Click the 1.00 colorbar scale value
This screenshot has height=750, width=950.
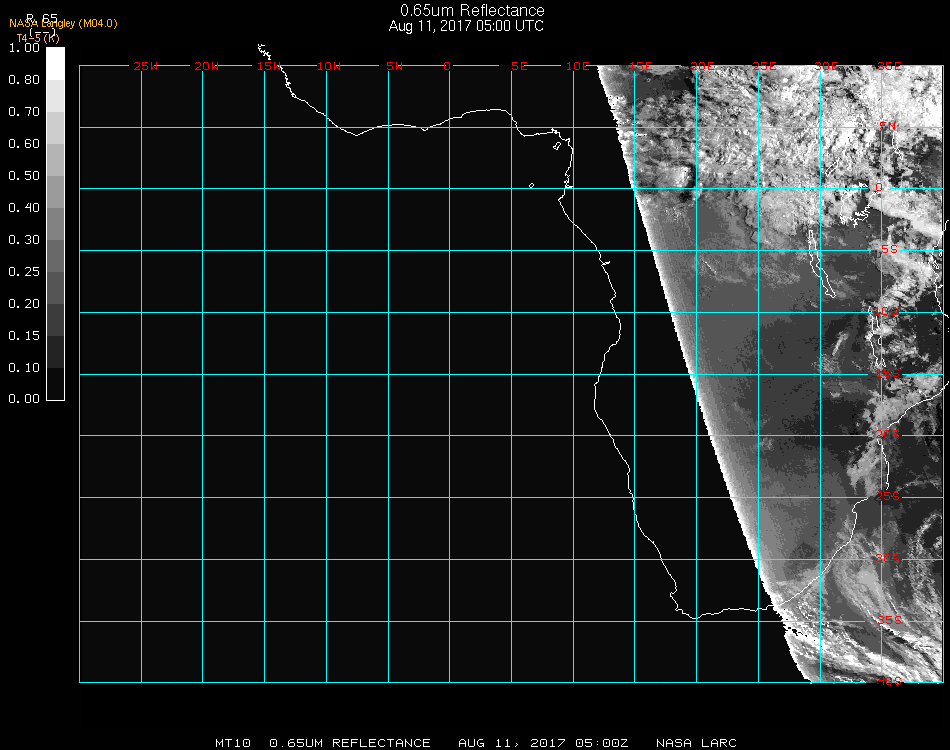pos(24,48)
